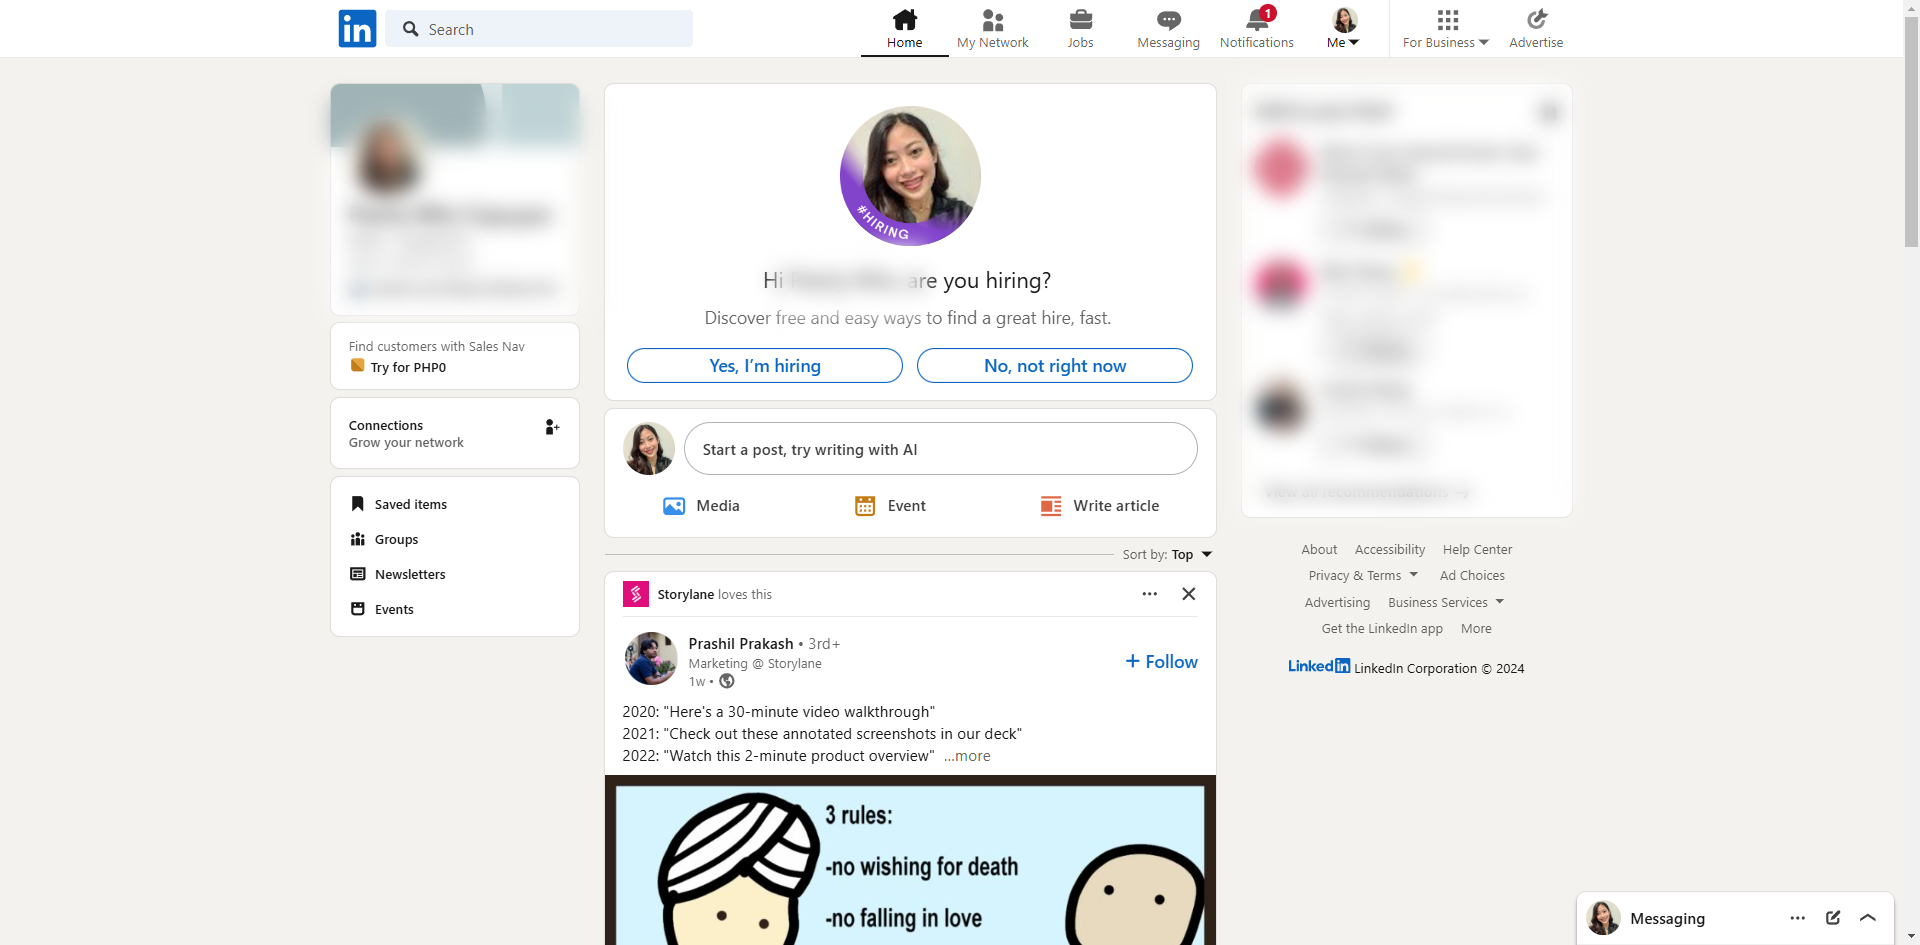The width and height of the screenshot is (1920, 945).
Task: Open My Network icon
Action: tap(993, 20)
